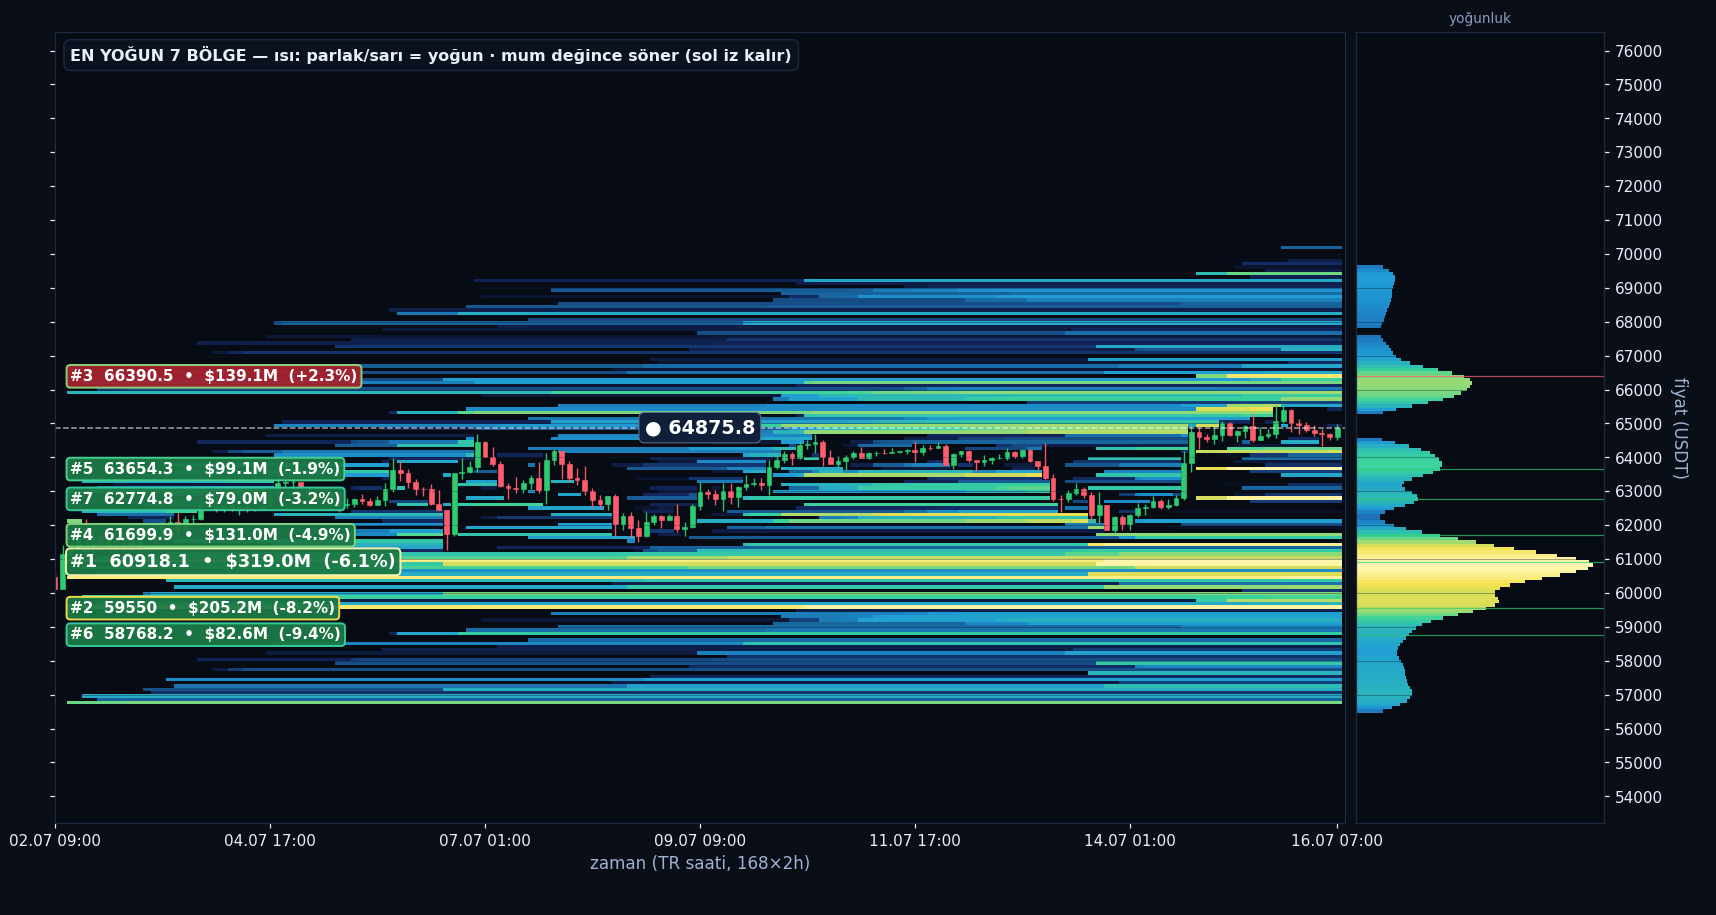Select the #4 61699.9 zone label
1716x915 pixels.
pos(210,535)
